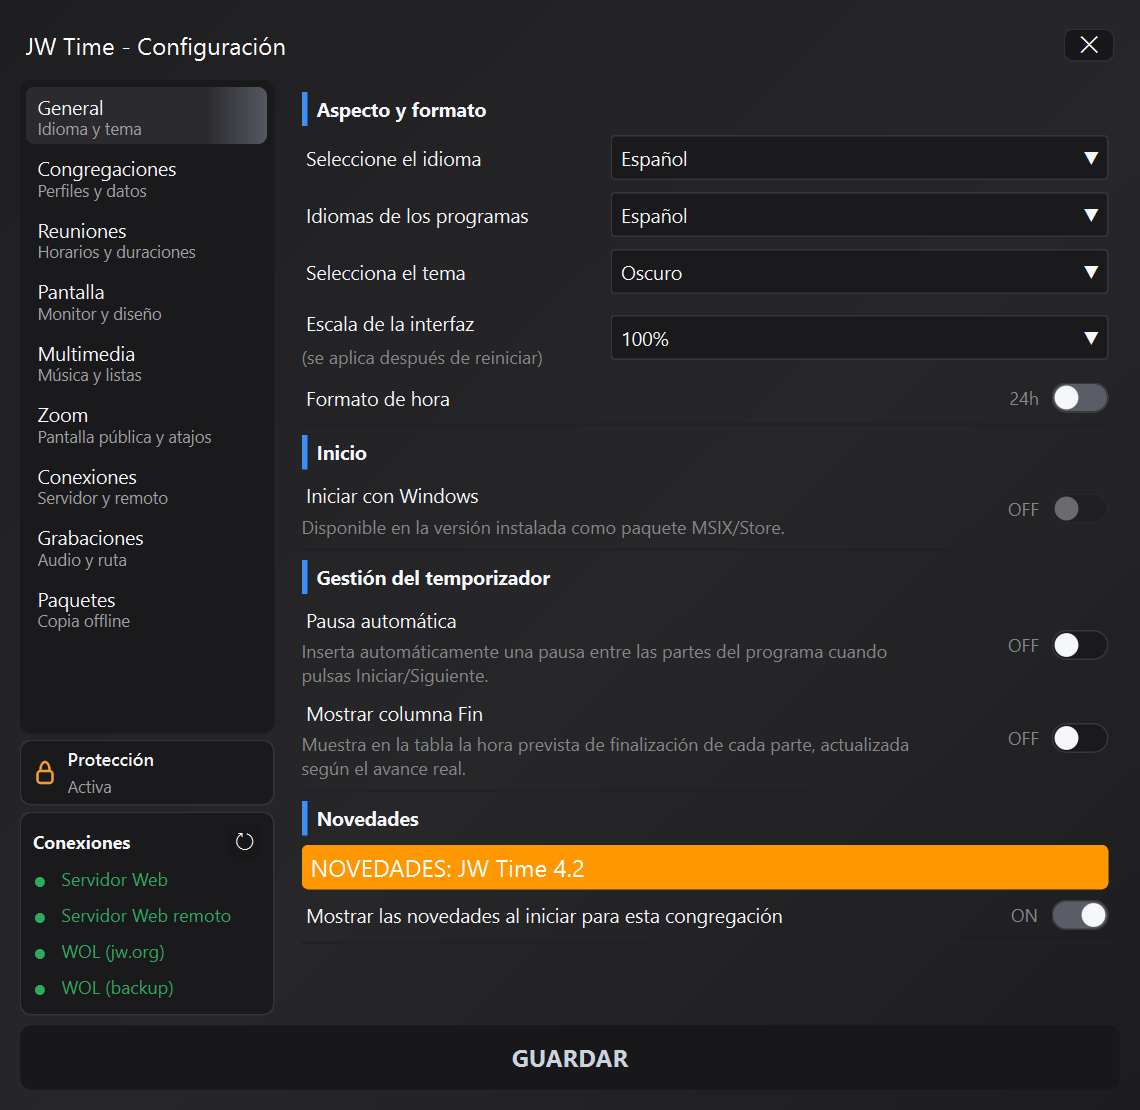Open the Grabaciones settings section
Viewport: 1140px width, 1110px height.
point(146,549)
